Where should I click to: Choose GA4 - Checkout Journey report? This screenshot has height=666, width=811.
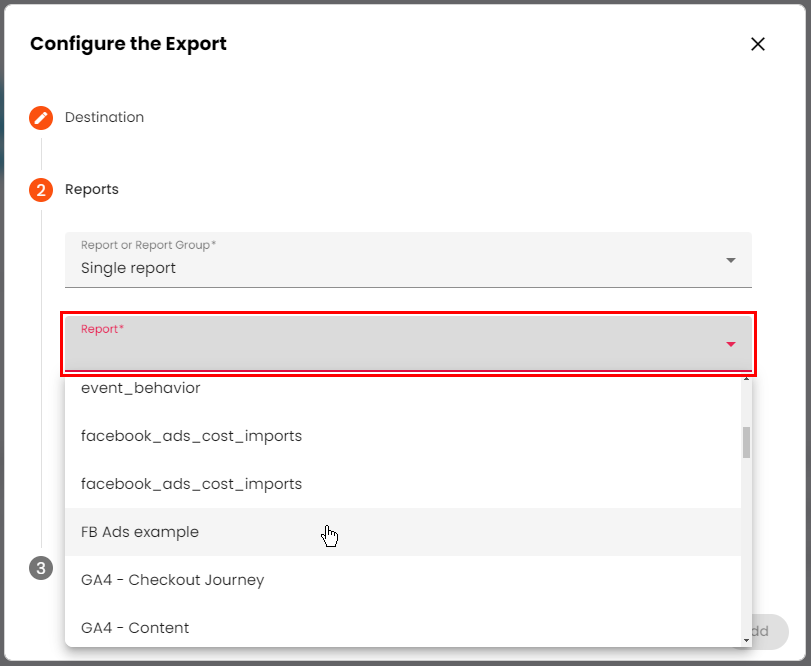tap(172, 580)
